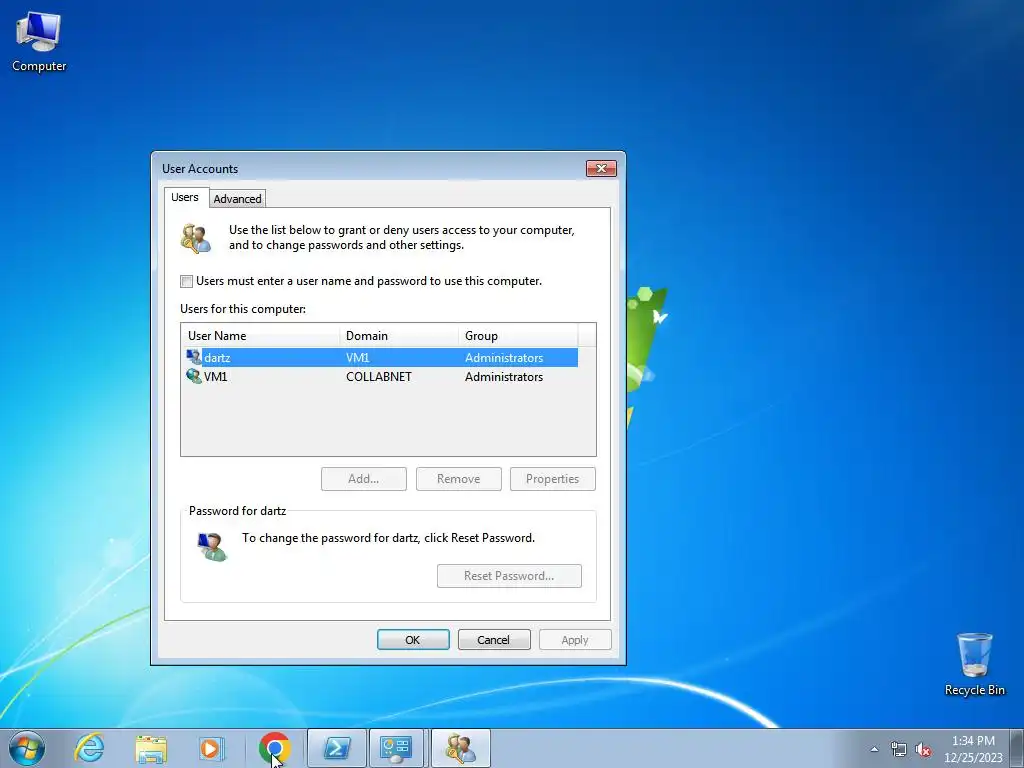The image size is (1024, 768).
Task: Click Administrators group in VM1 row
Action: click(x=504, y=377)
